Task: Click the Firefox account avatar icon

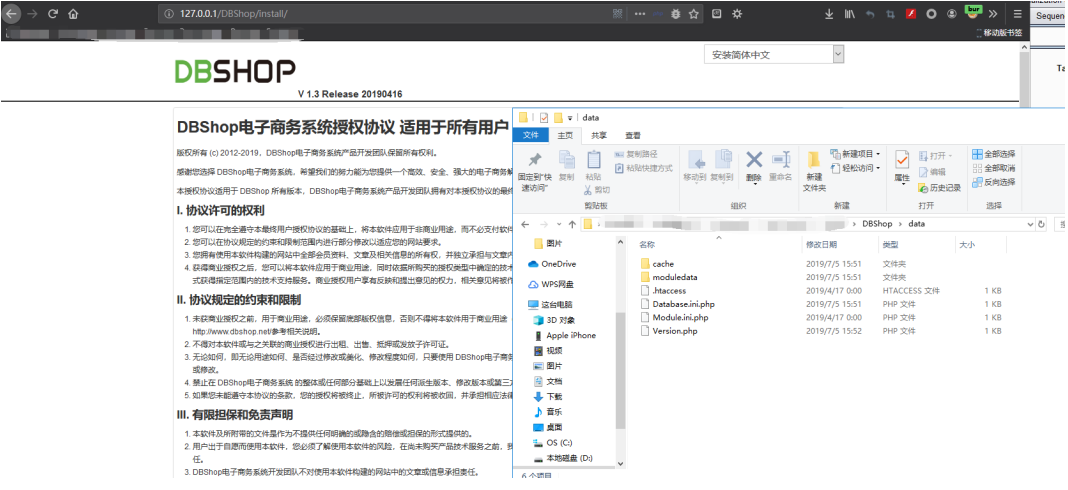Action: tap(952, 14)
